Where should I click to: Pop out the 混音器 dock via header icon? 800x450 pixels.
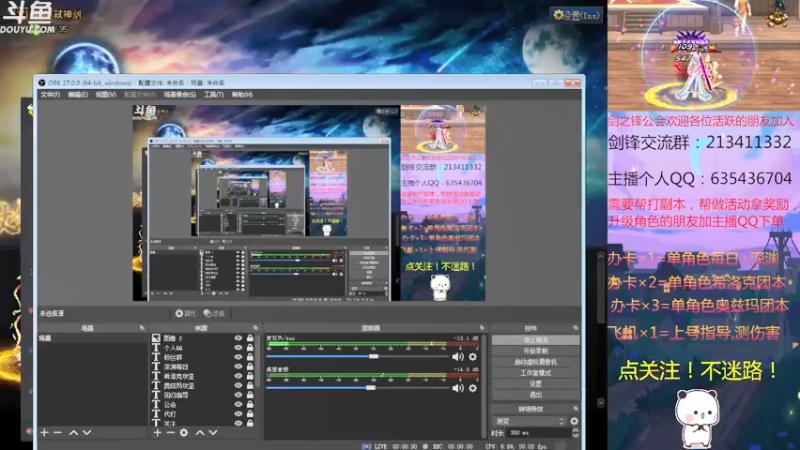[x=481, y=328]
